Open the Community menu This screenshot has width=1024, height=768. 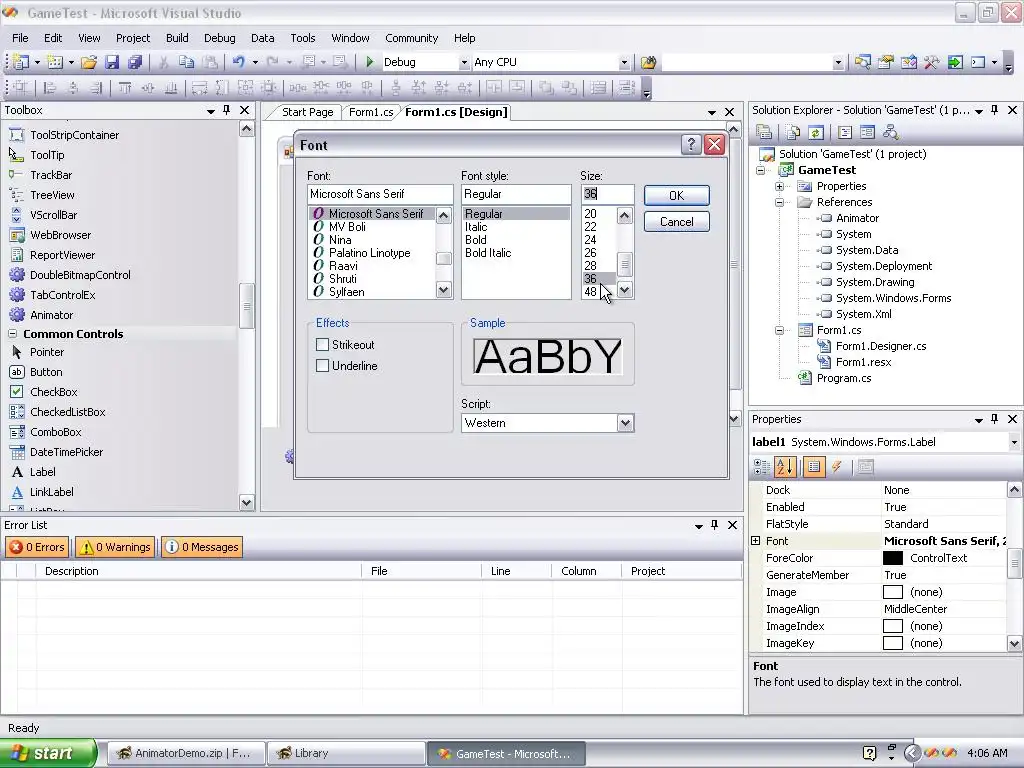(x=411, y=38)
